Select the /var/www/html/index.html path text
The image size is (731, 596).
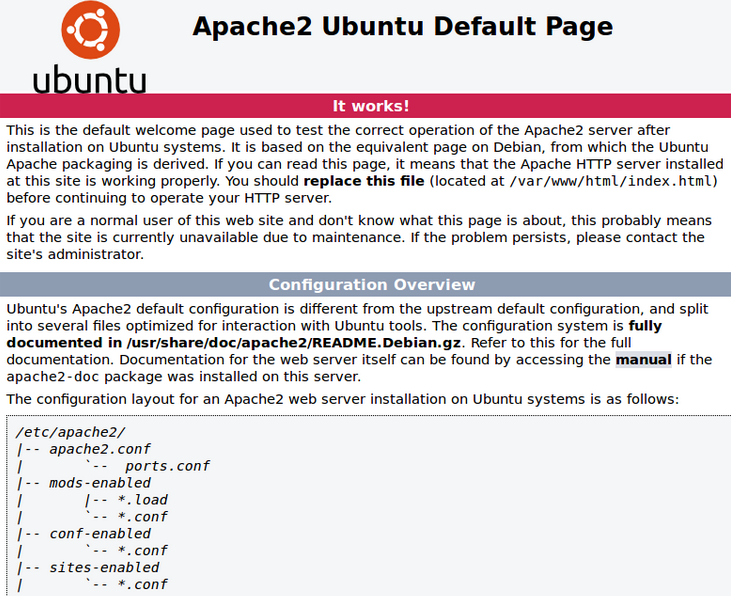click(x=611, y=181)
